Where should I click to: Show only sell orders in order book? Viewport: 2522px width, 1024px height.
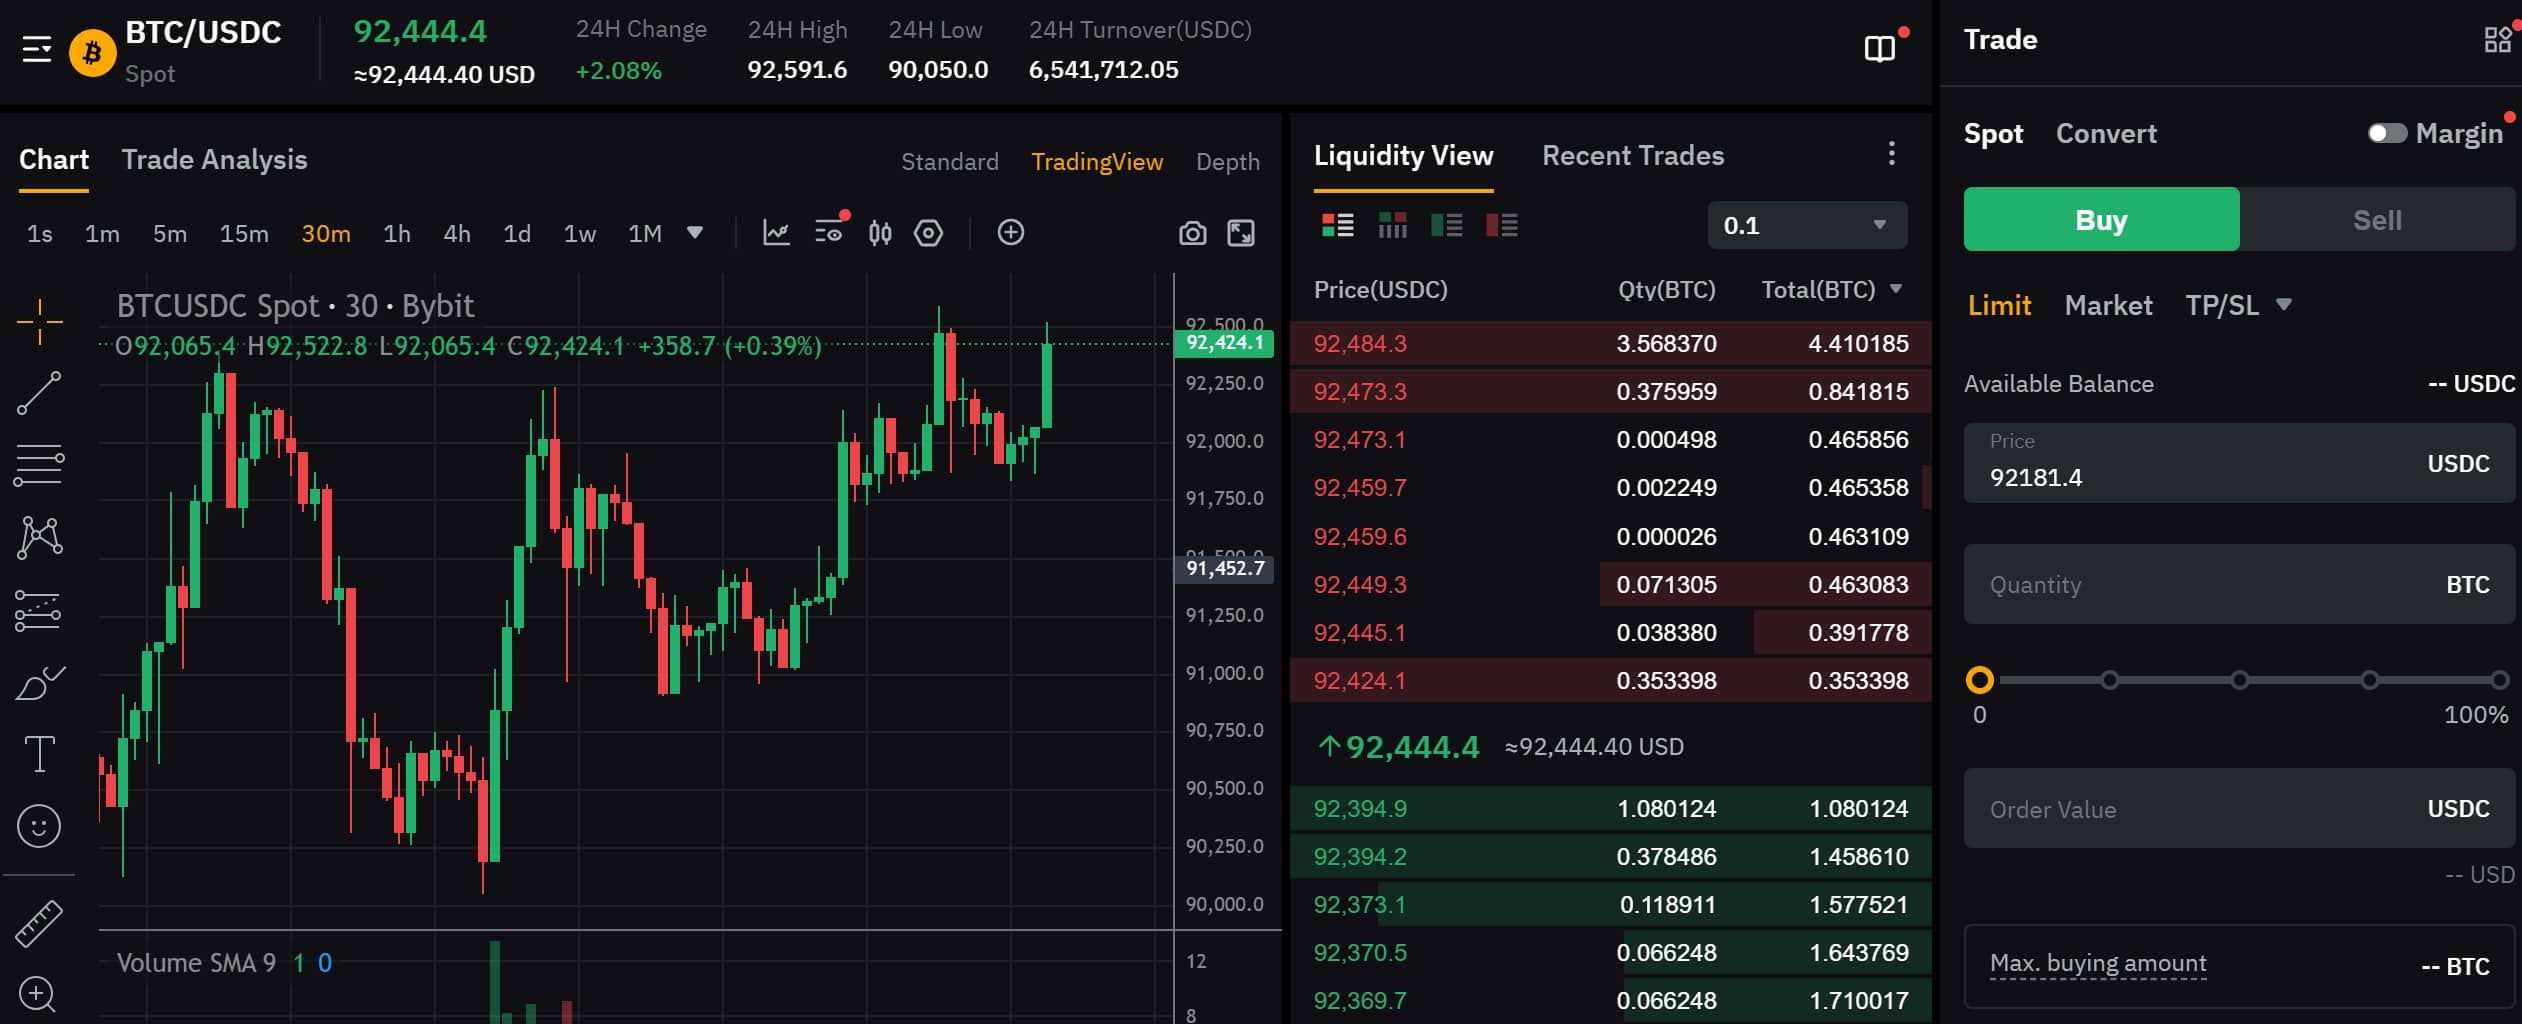1501,225
